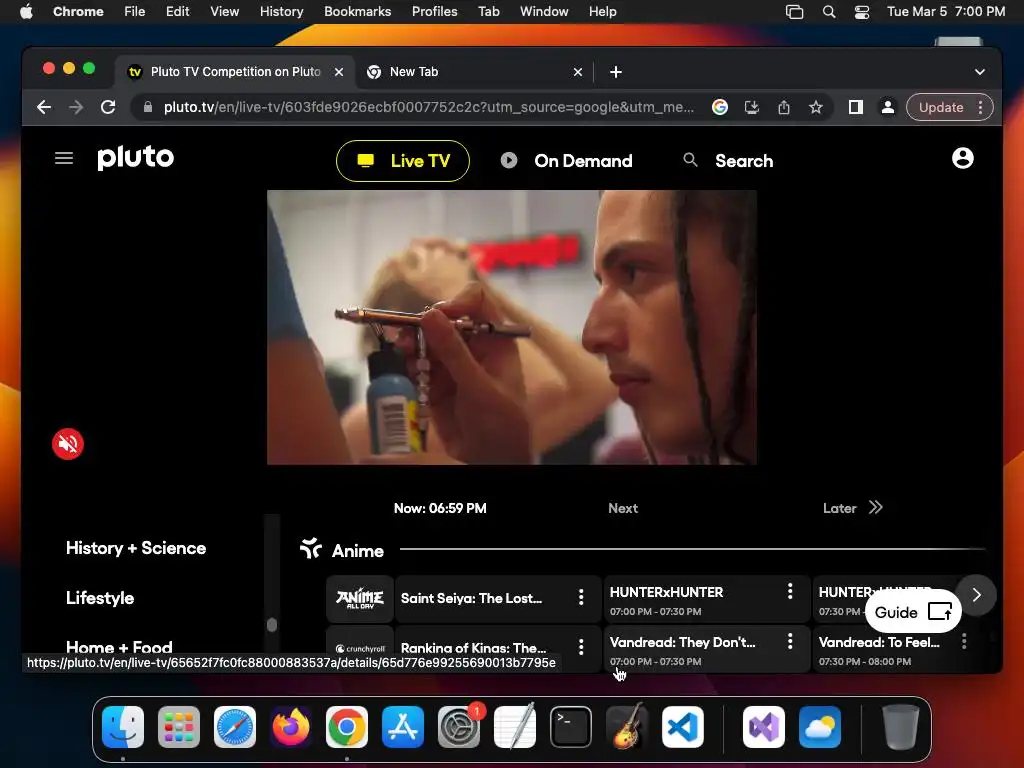This screenshot has width=1024, height=768.
Task: Open Safari from the Dock
Action: [235, 727]
